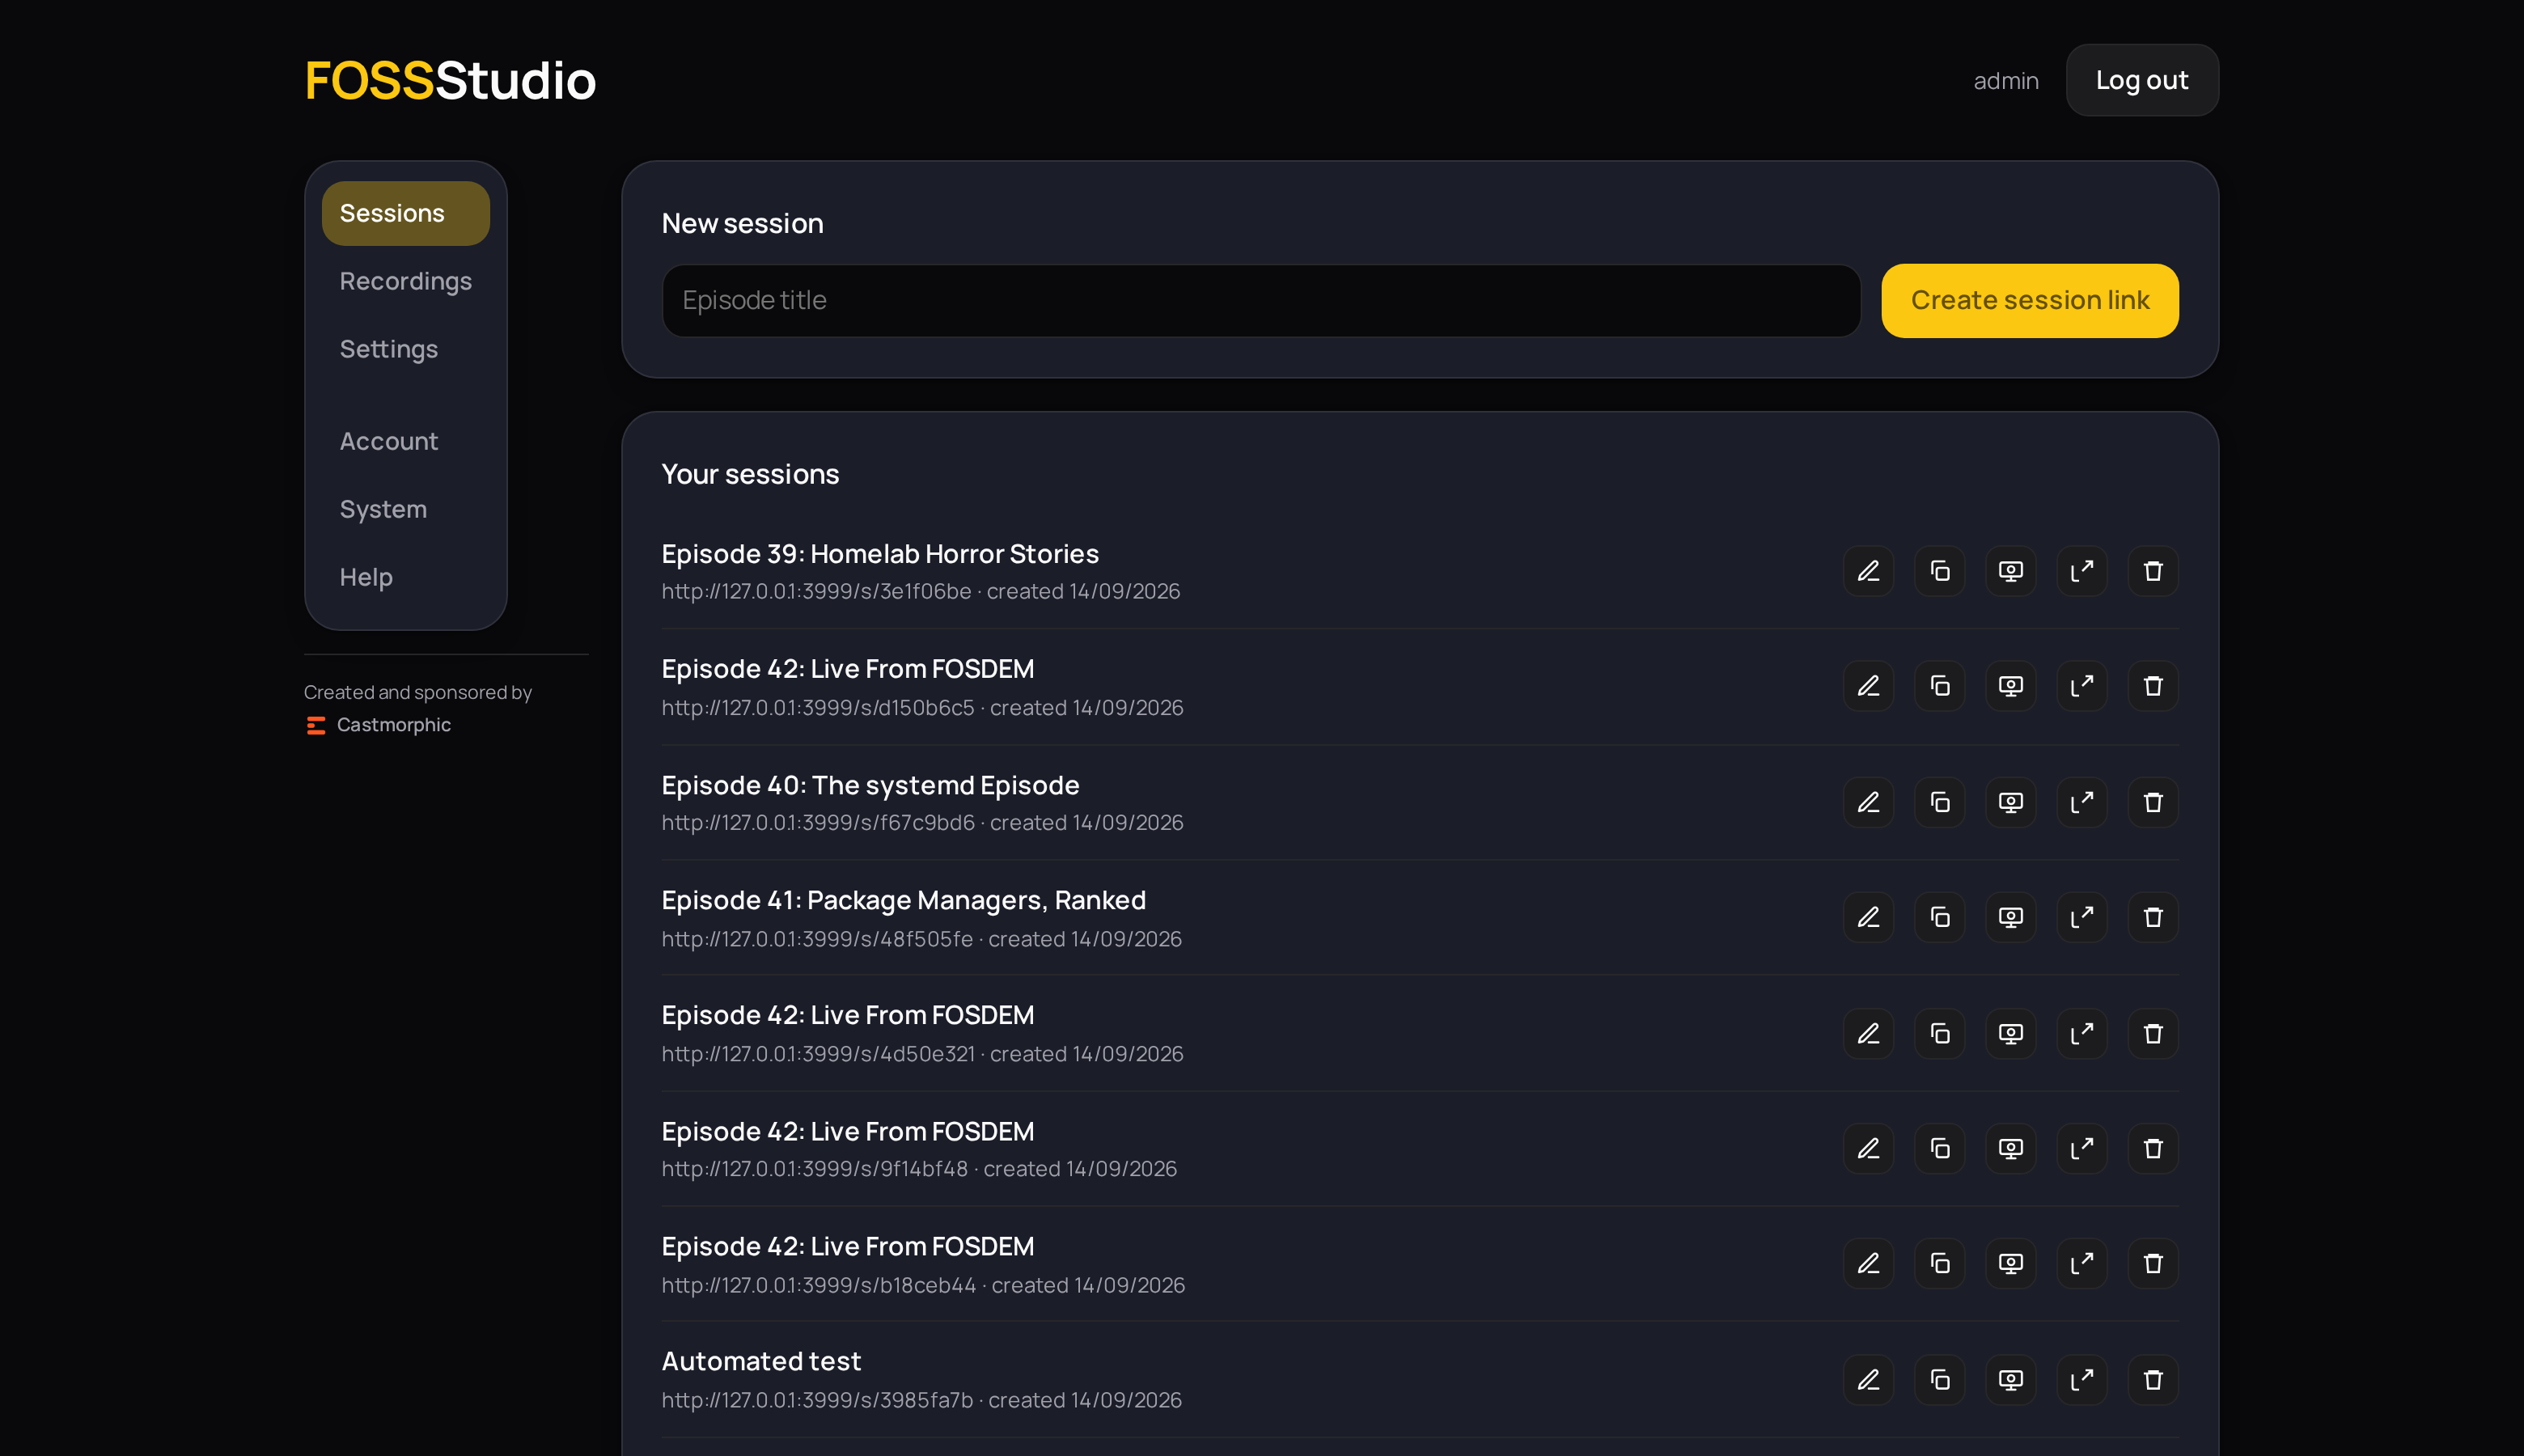The width and height of the screenshot is (2524, 1456).
Task: Click the admin username label
Action: (x=2005, y=81)
